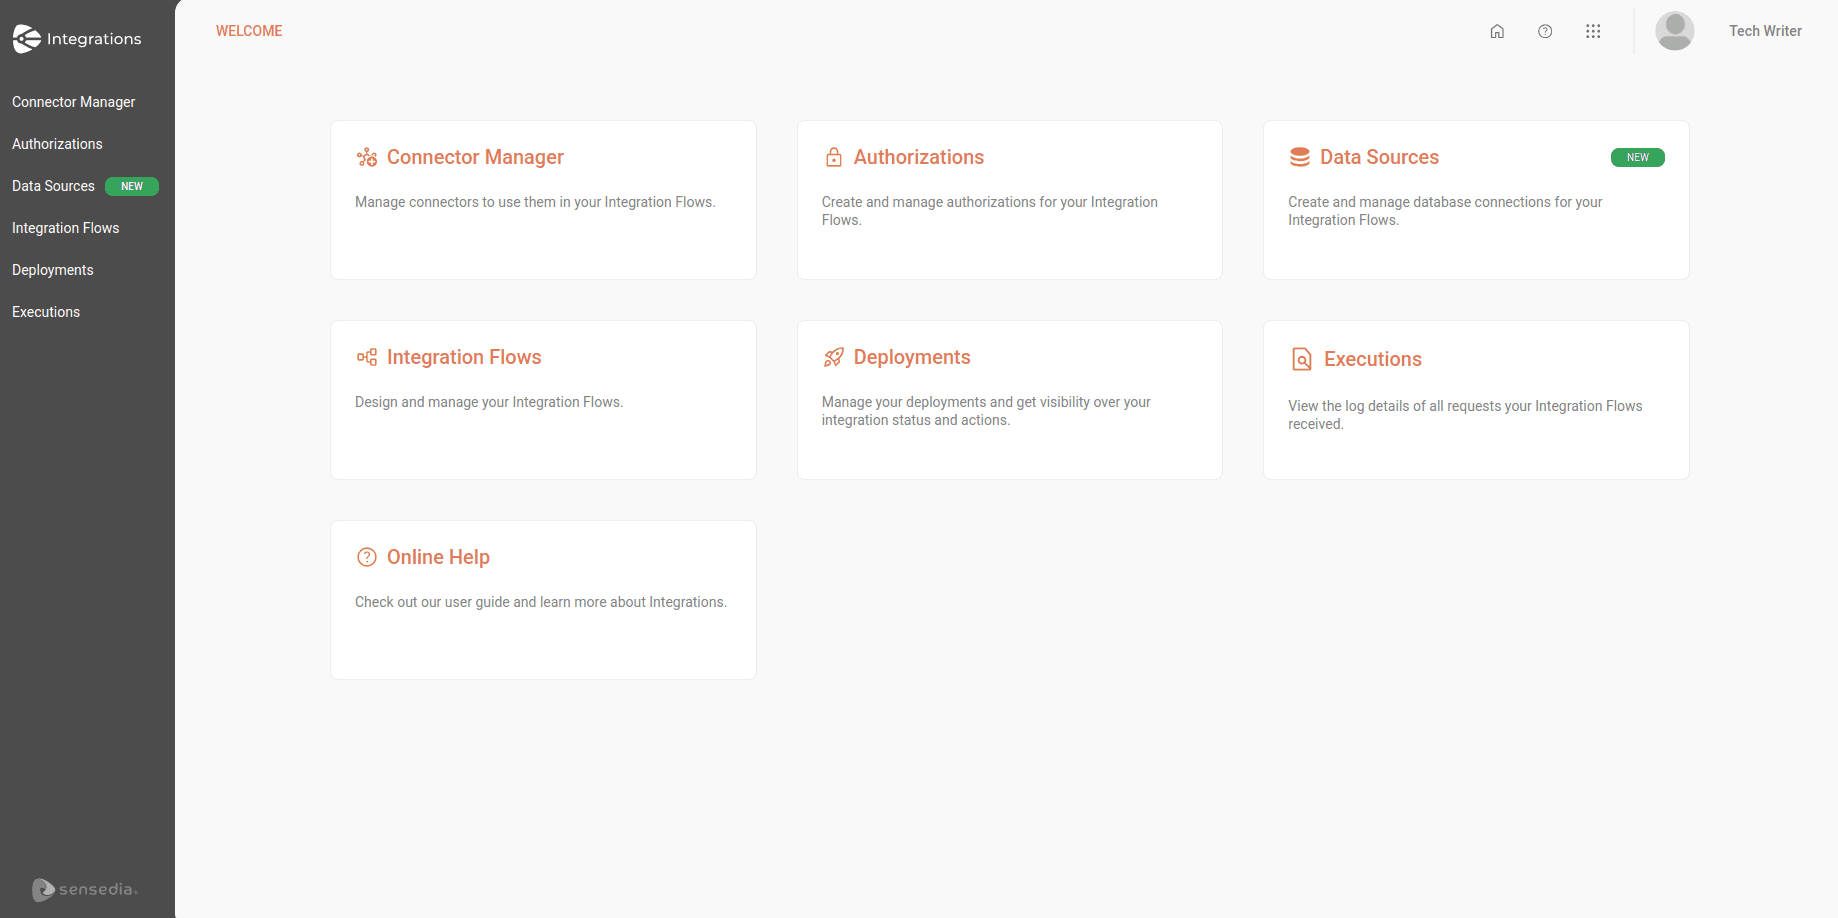Select Connector Manager in the sidebar
Image resolution: width=1838 pixels, height=918 pixels.
[x=73, y=102]
